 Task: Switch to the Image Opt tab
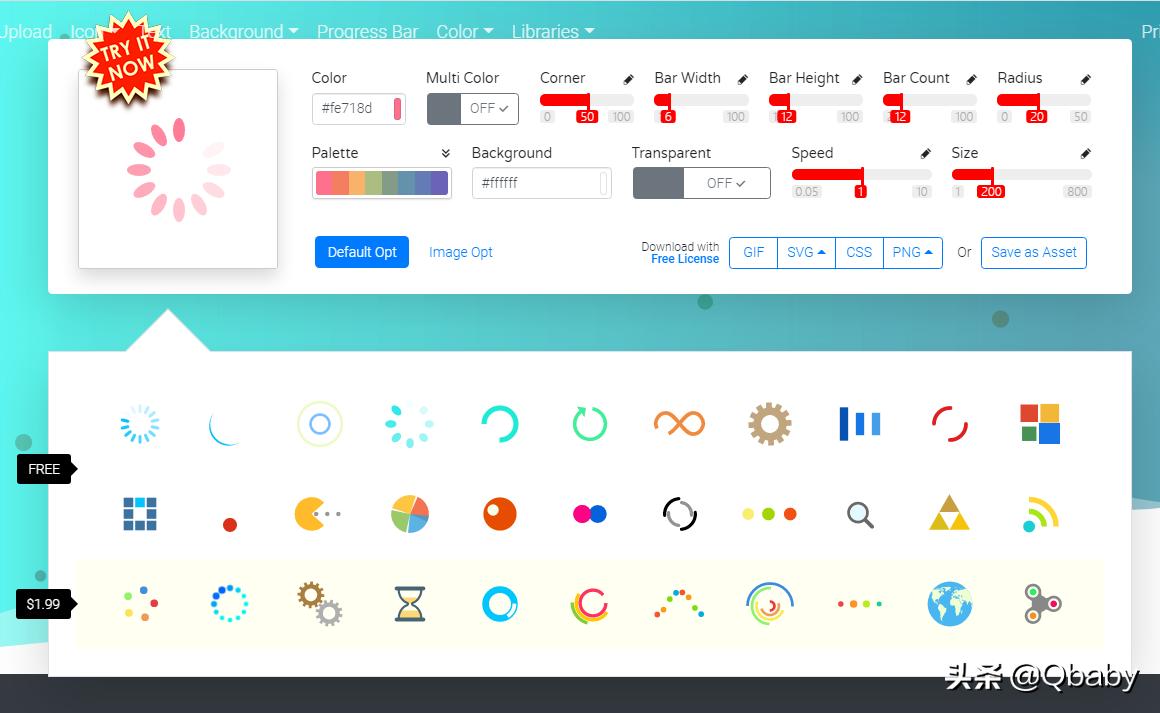[x=461, y=252]
